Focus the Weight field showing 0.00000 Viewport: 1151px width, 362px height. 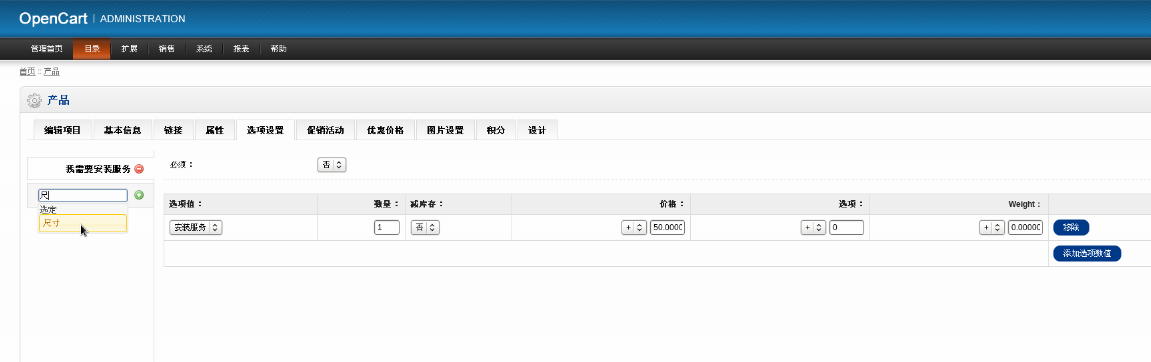(1025, 228)
